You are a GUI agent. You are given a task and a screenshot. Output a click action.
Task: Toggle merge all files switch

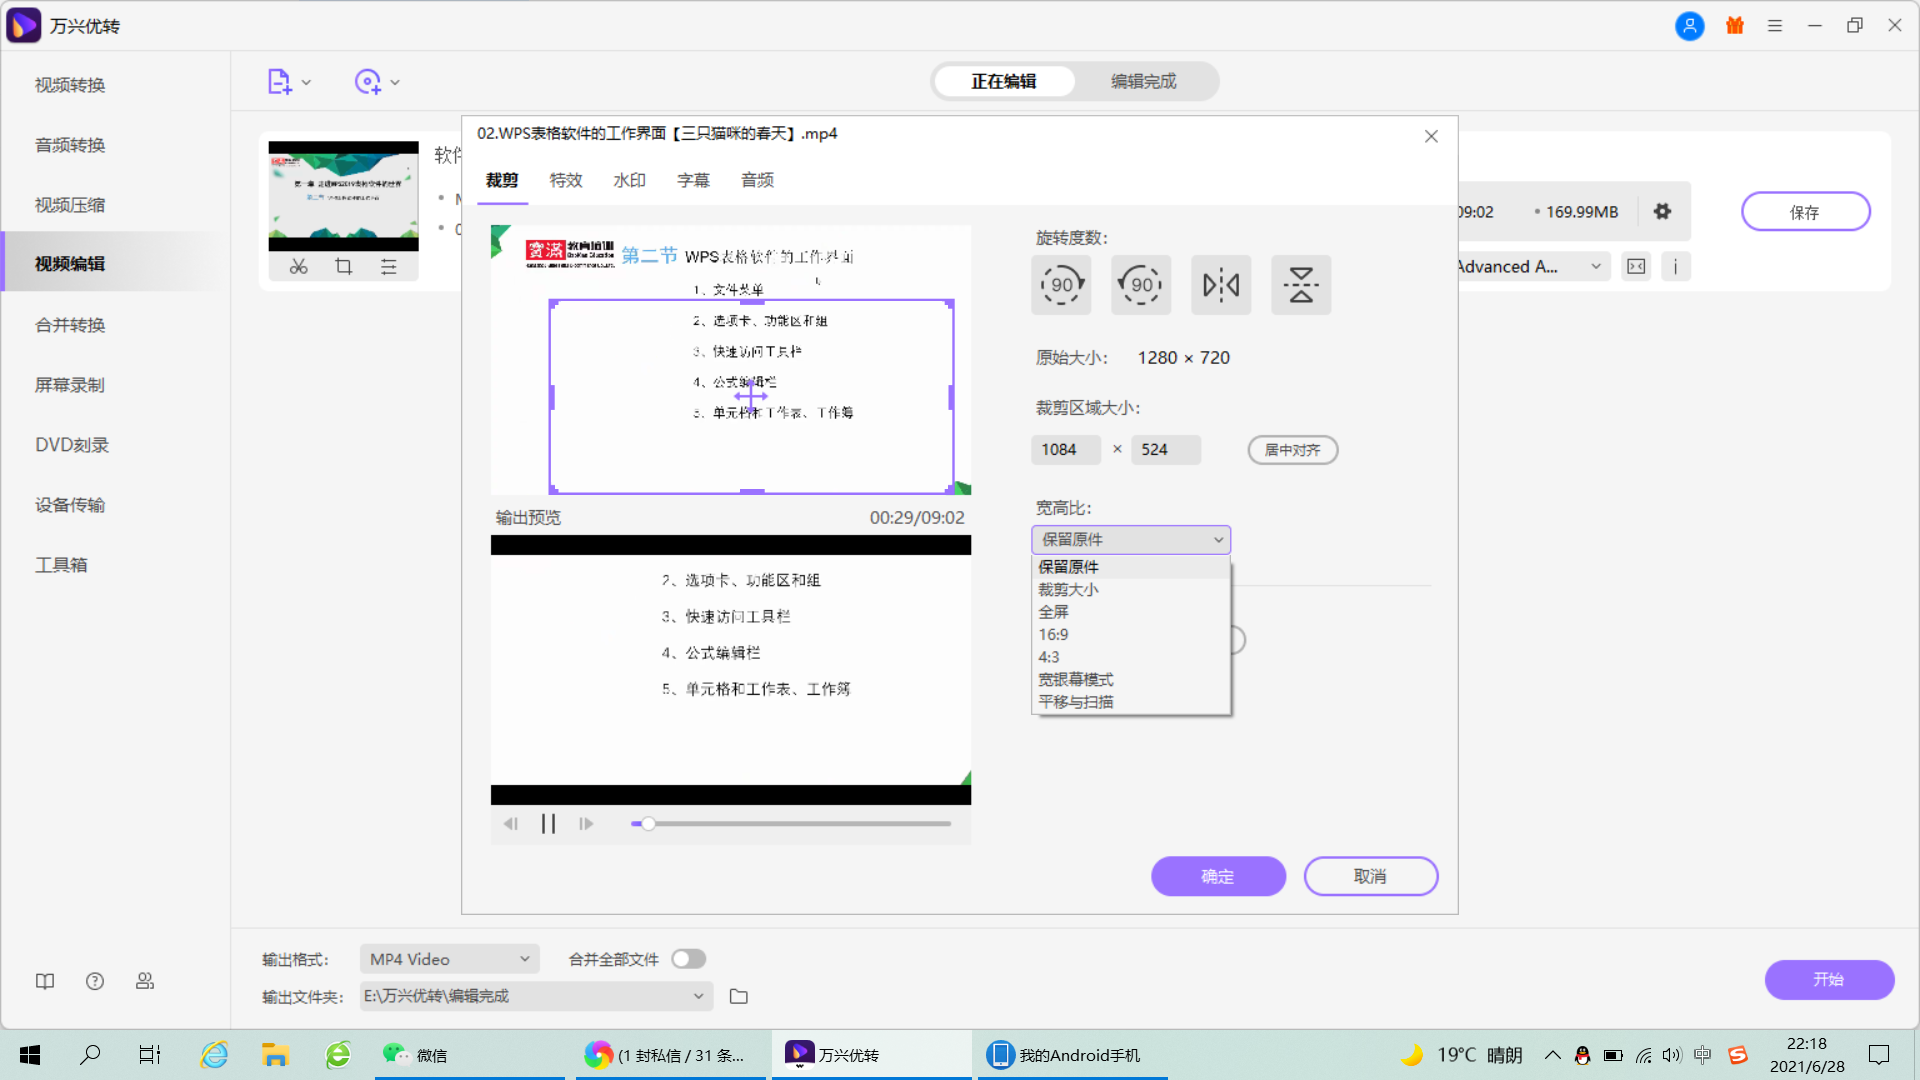coord(688,959)
